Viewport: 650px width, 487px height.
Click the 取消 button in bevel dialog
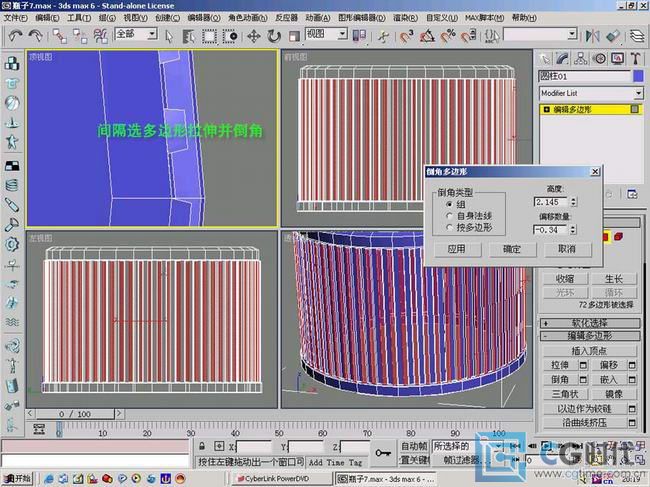pos(567,249)
